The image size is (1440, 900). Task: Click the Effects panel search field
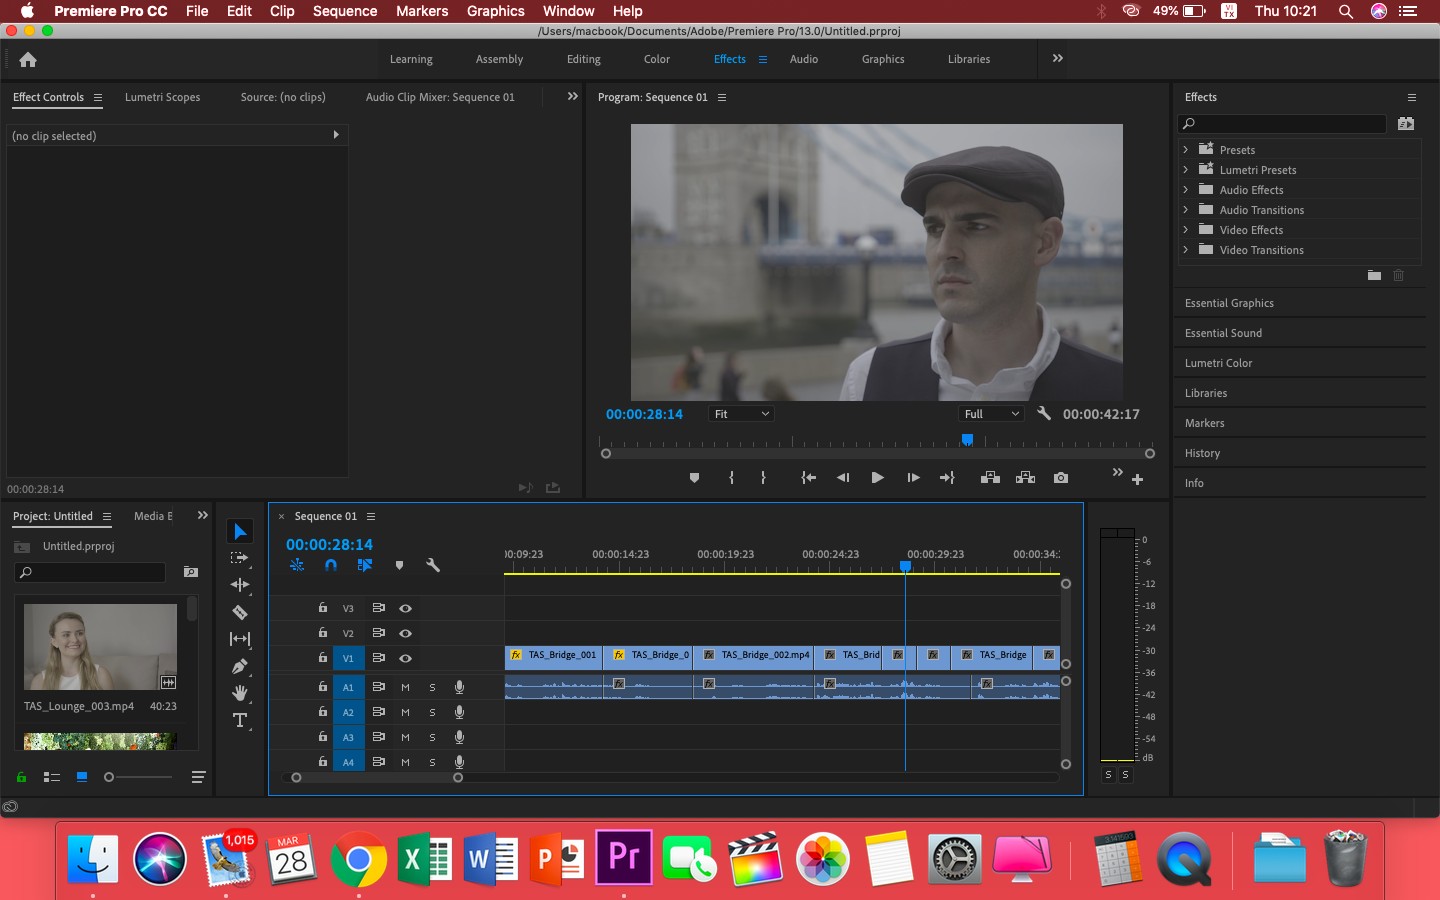[x=1283, y=123]
